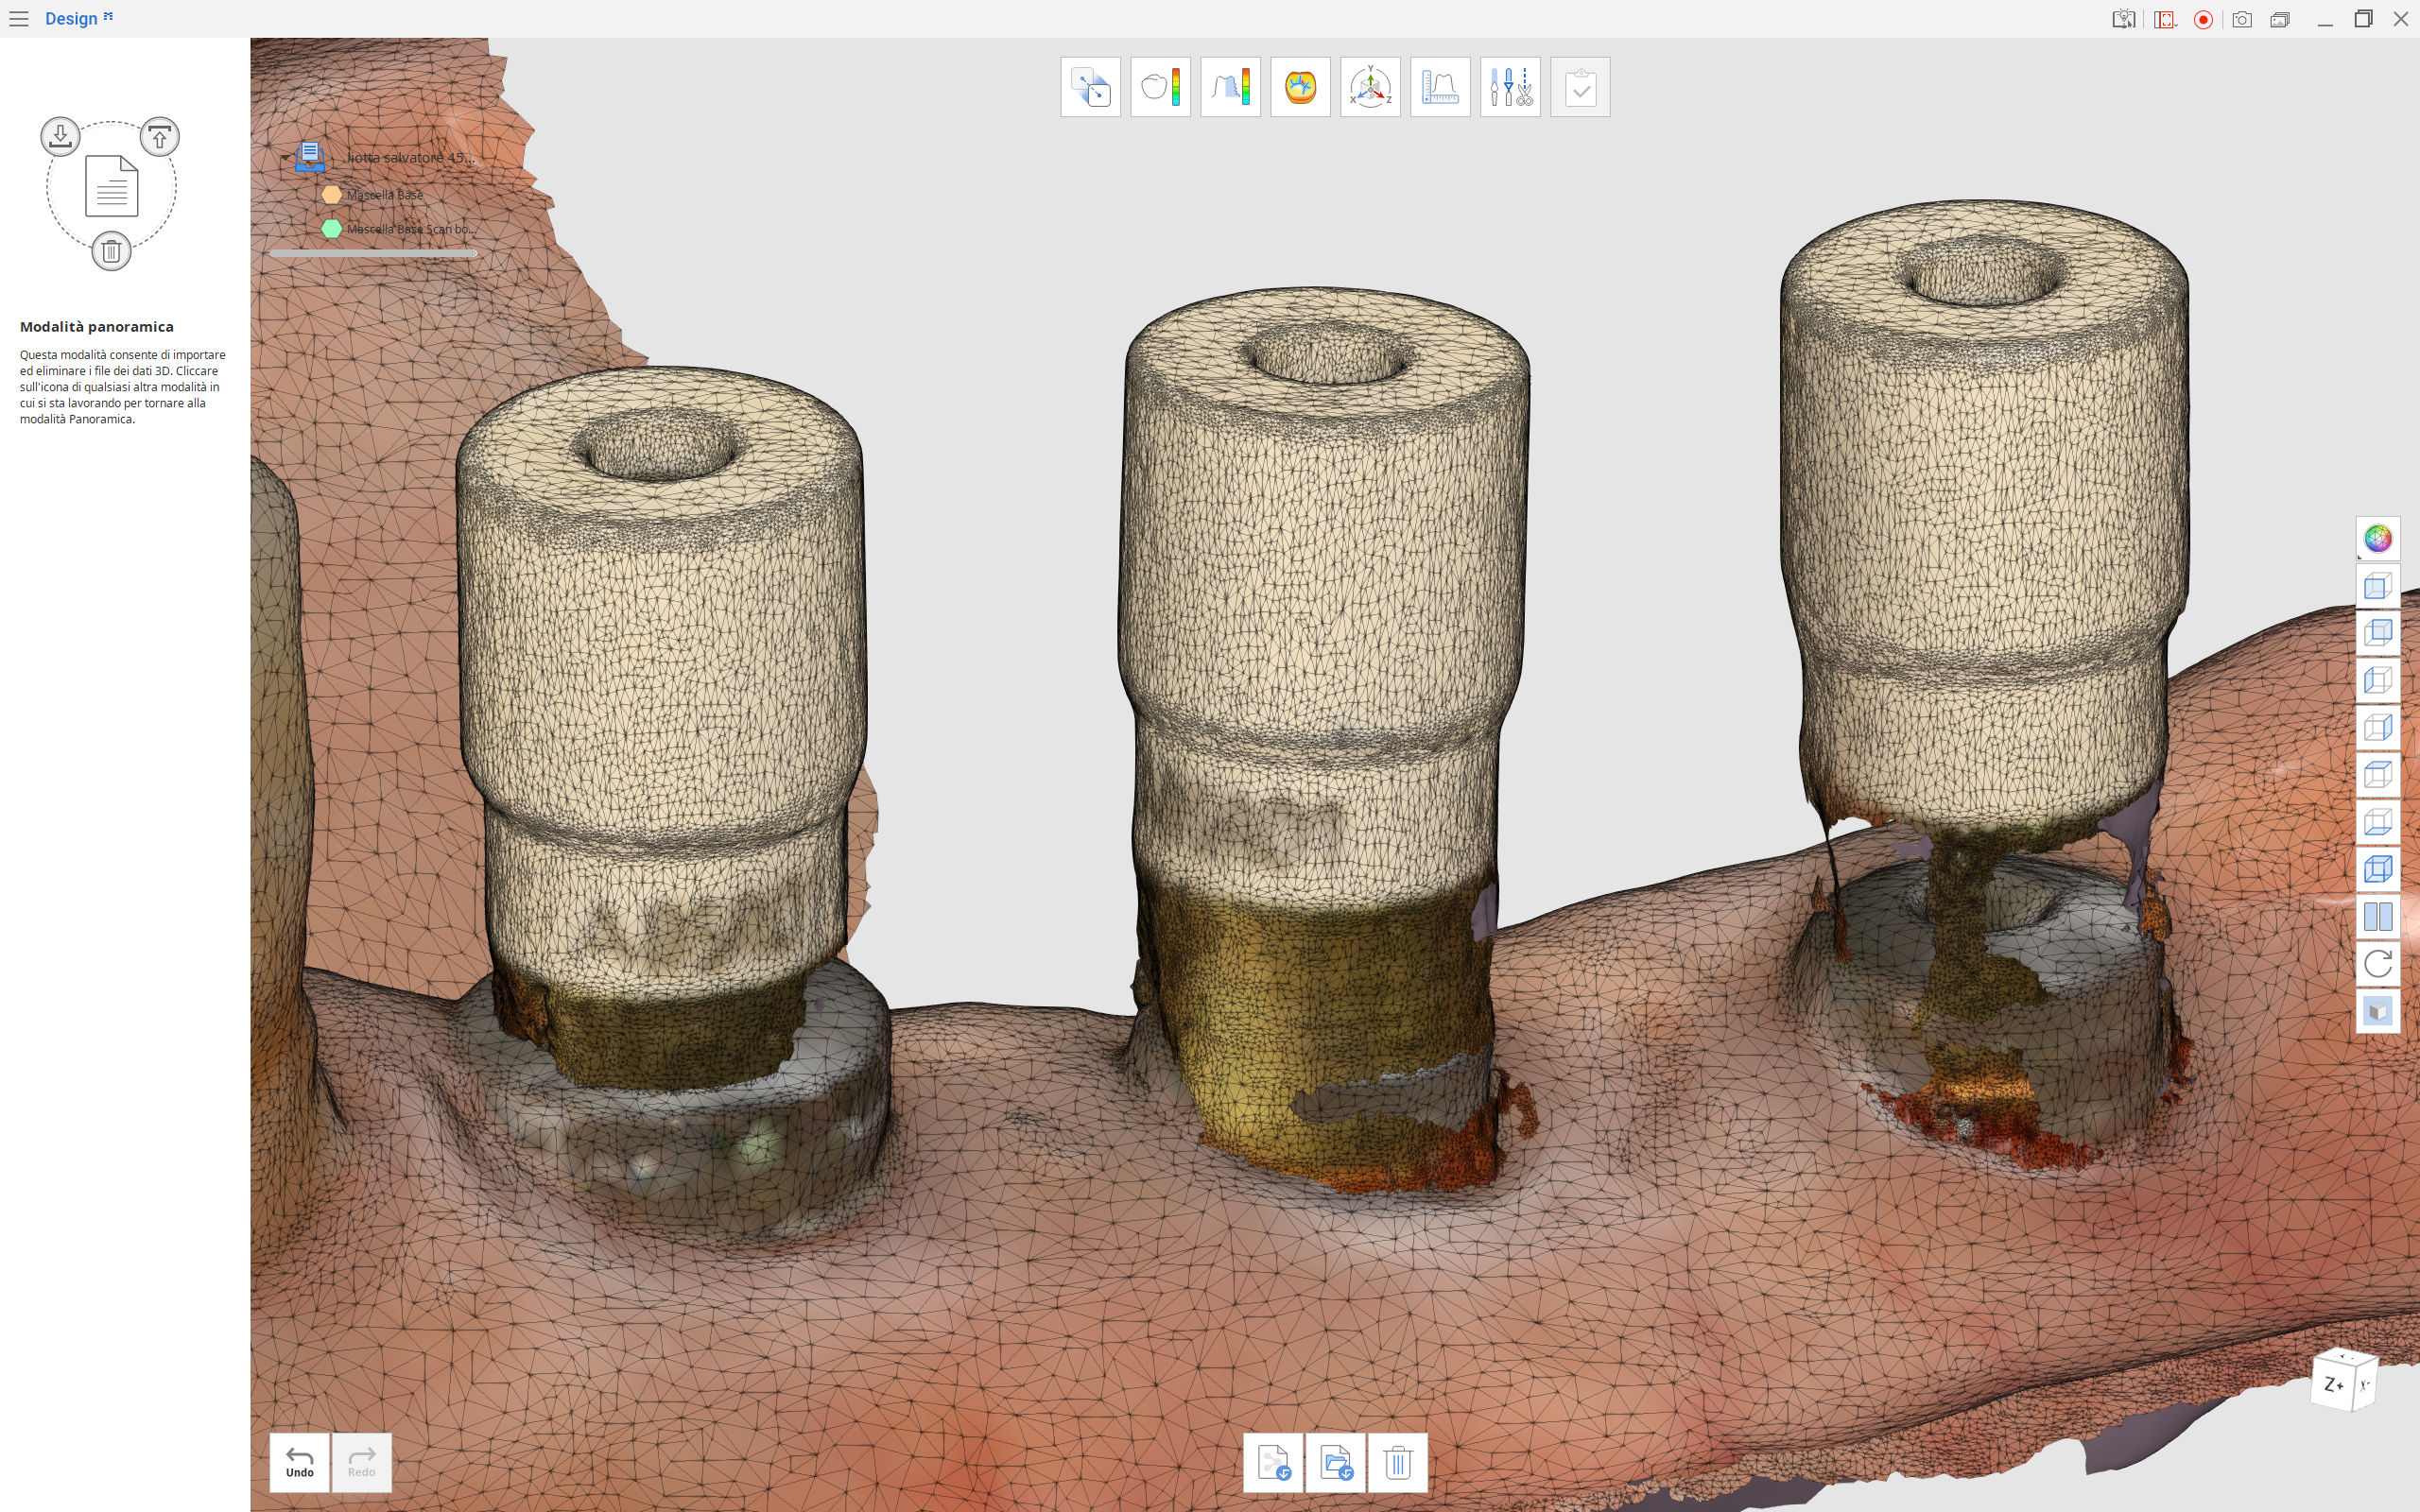2420x1512 pixels.
Task: Click the trash icon in circular file menu
Action: click(x=111, y=251)
